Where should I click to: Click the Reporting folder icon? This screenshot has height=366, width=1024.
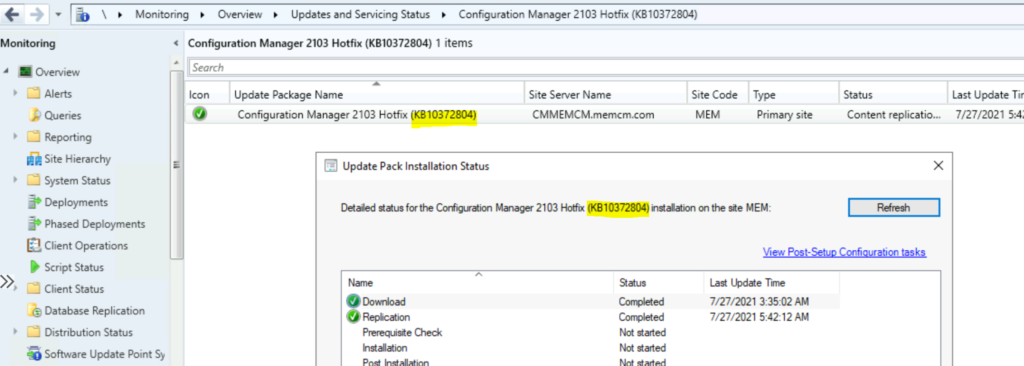(33, 137)
